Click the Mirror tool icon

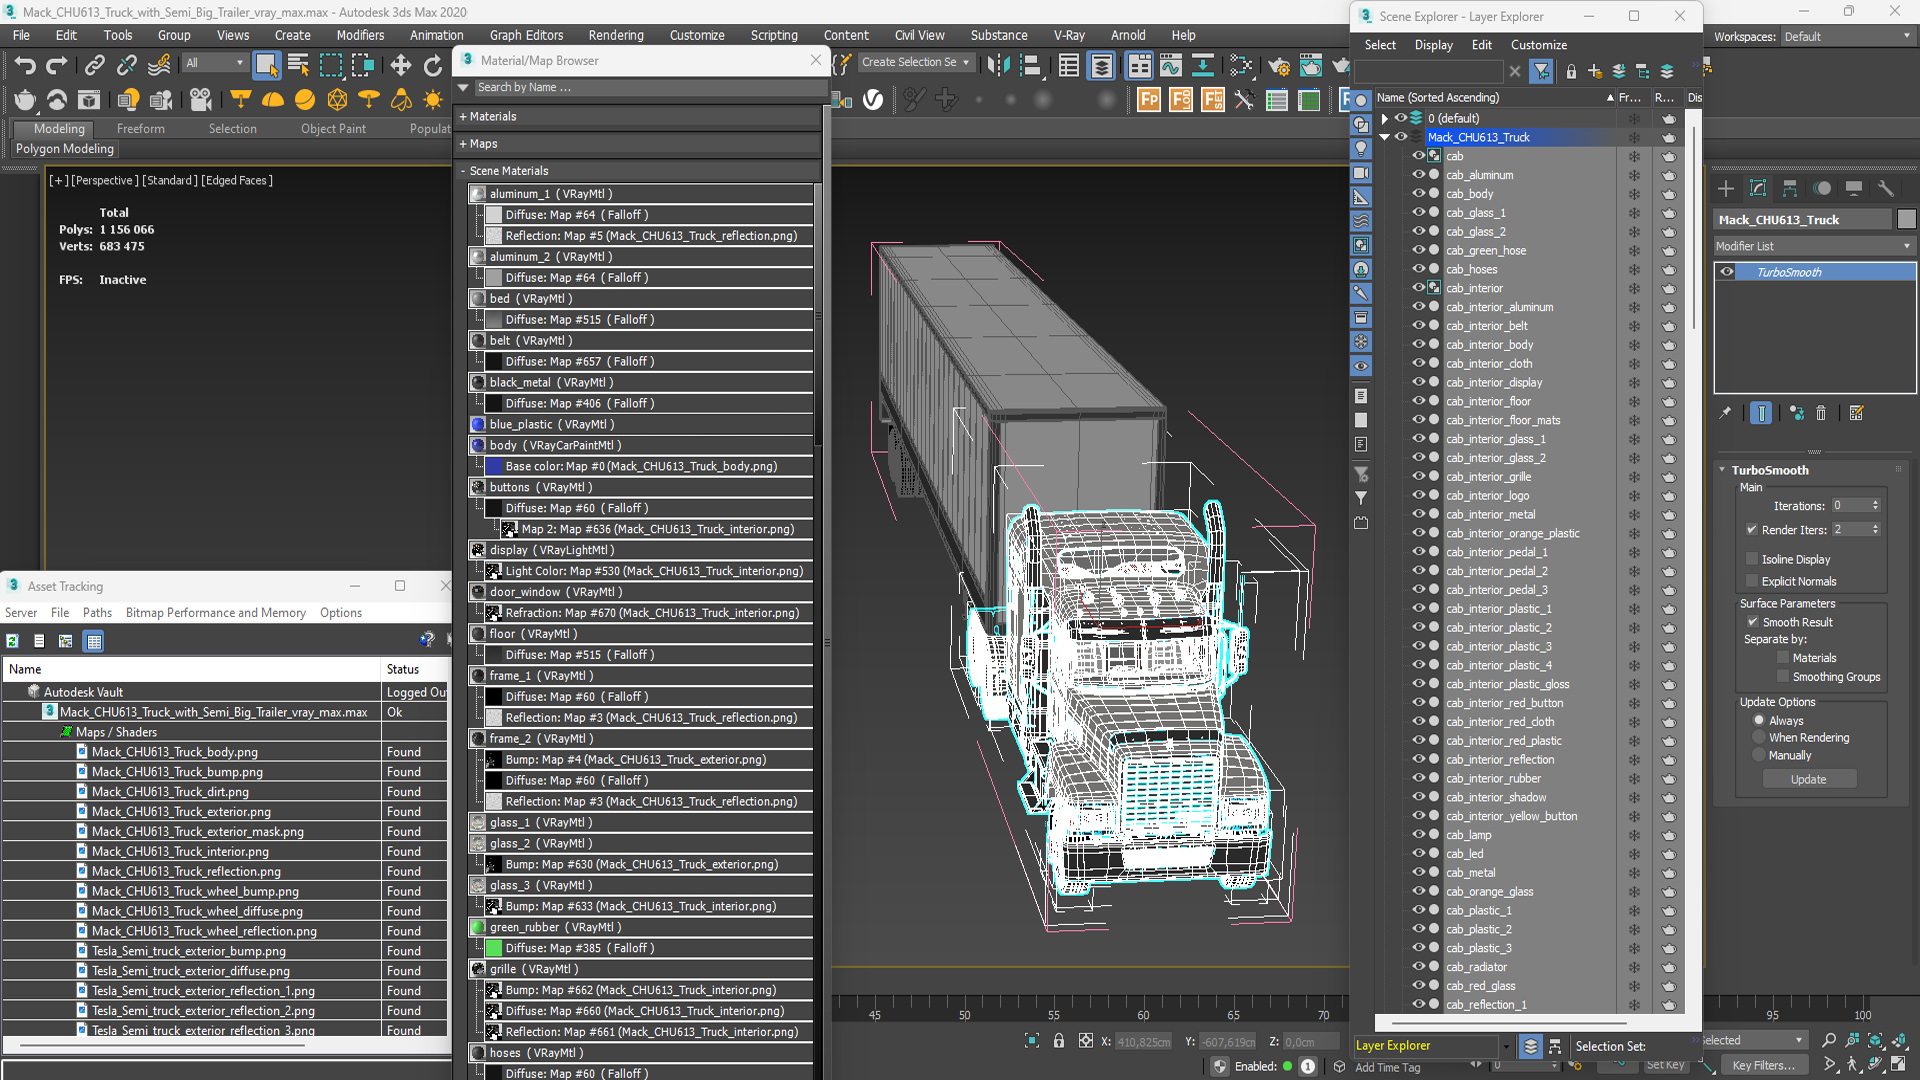997,66
